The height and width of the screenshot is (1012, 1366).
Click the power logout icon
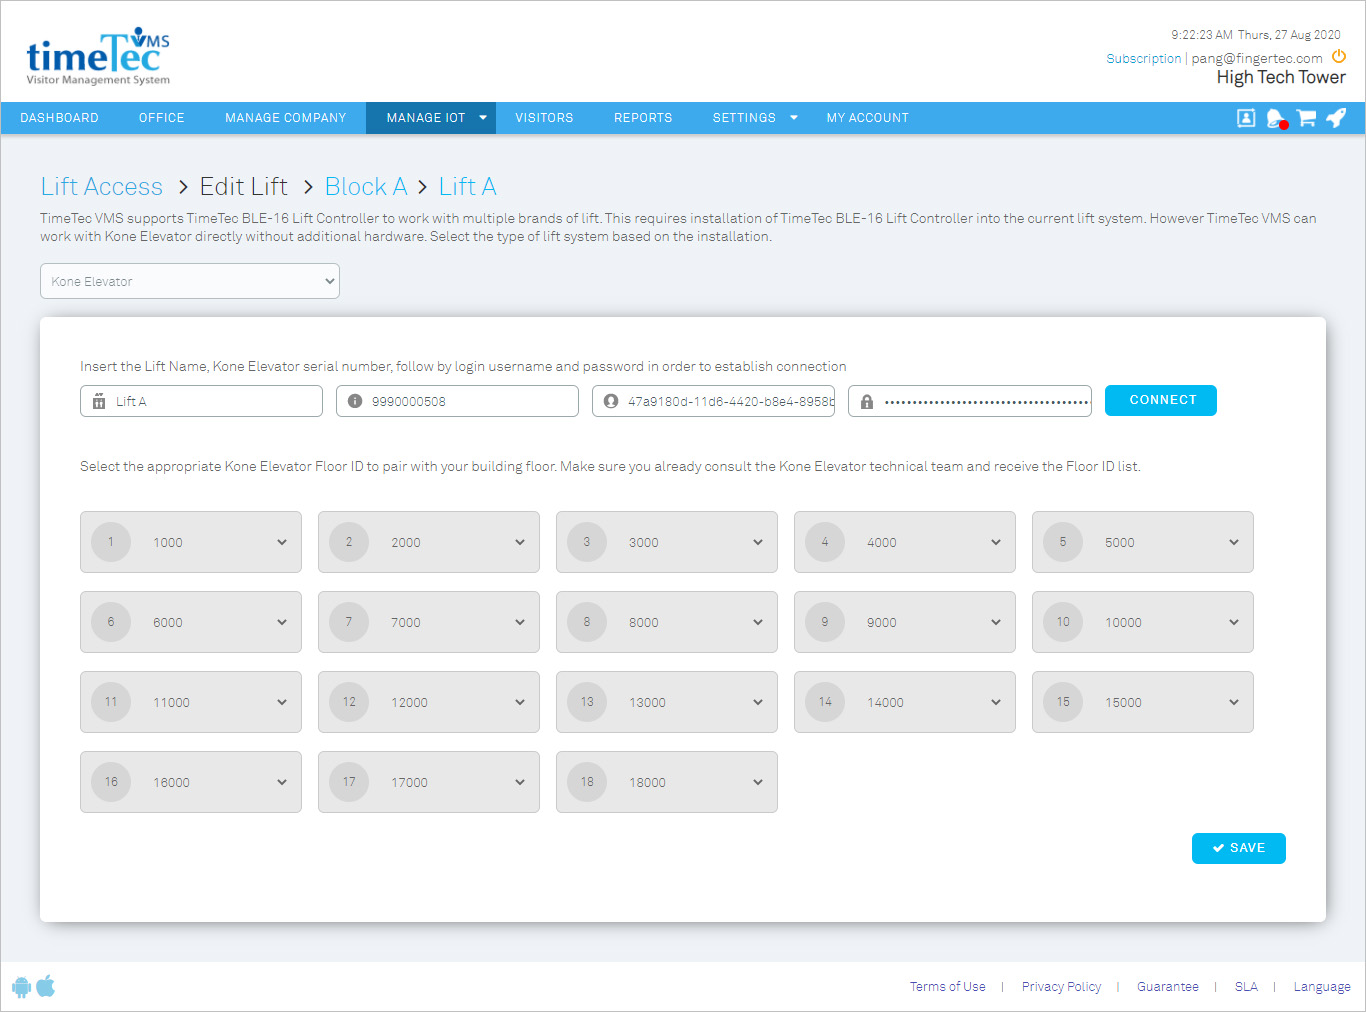pos(1339,57)
